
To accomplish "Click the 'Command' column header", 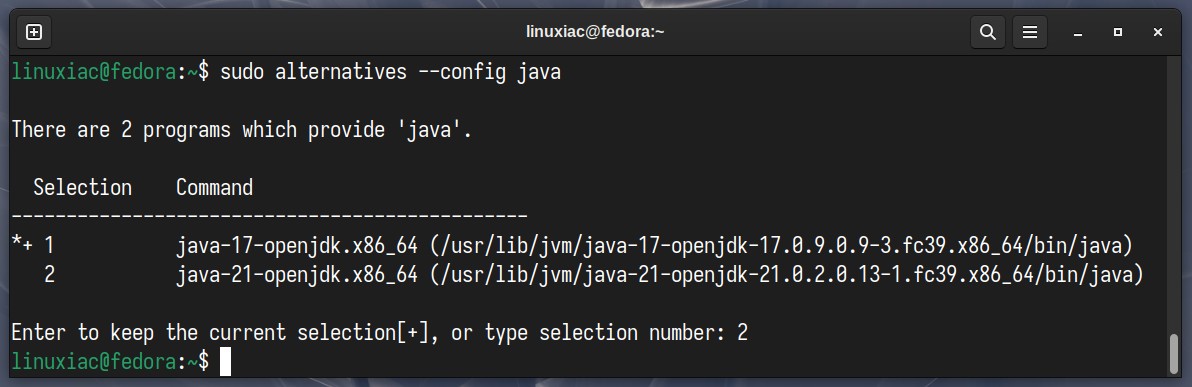I will [214, 187].
